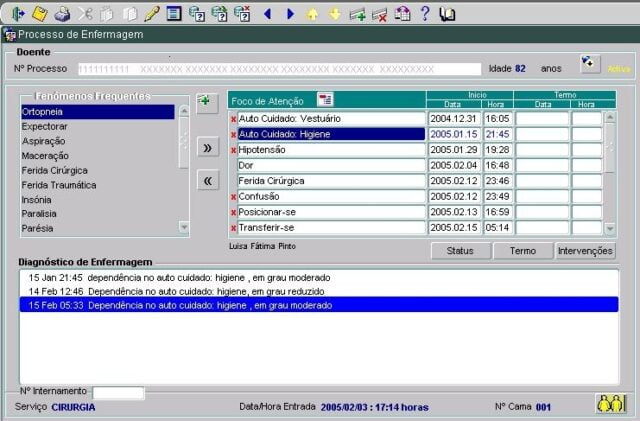Click the exit door icon in toolbar
This screenshot has width=640, height=421.
(17, 13)
